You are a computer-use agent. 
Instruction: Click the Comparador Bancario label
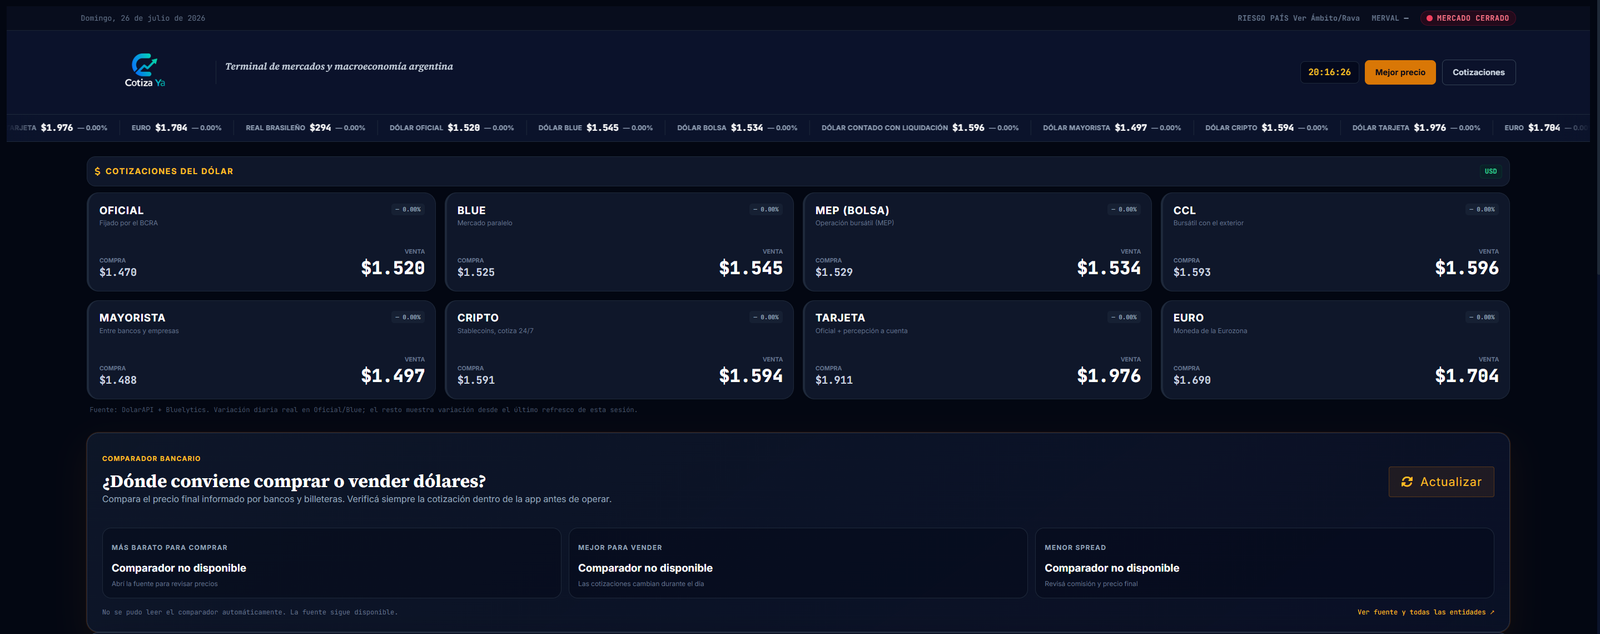(x=151, y=459)
